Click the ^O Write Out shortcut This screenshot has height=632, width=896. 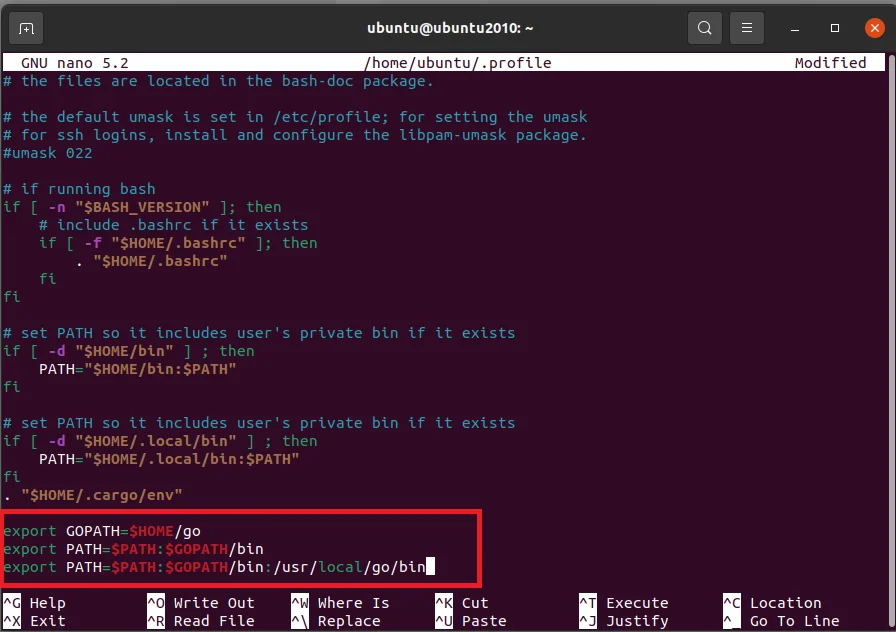pyautogui.click(x=201, y=603)
